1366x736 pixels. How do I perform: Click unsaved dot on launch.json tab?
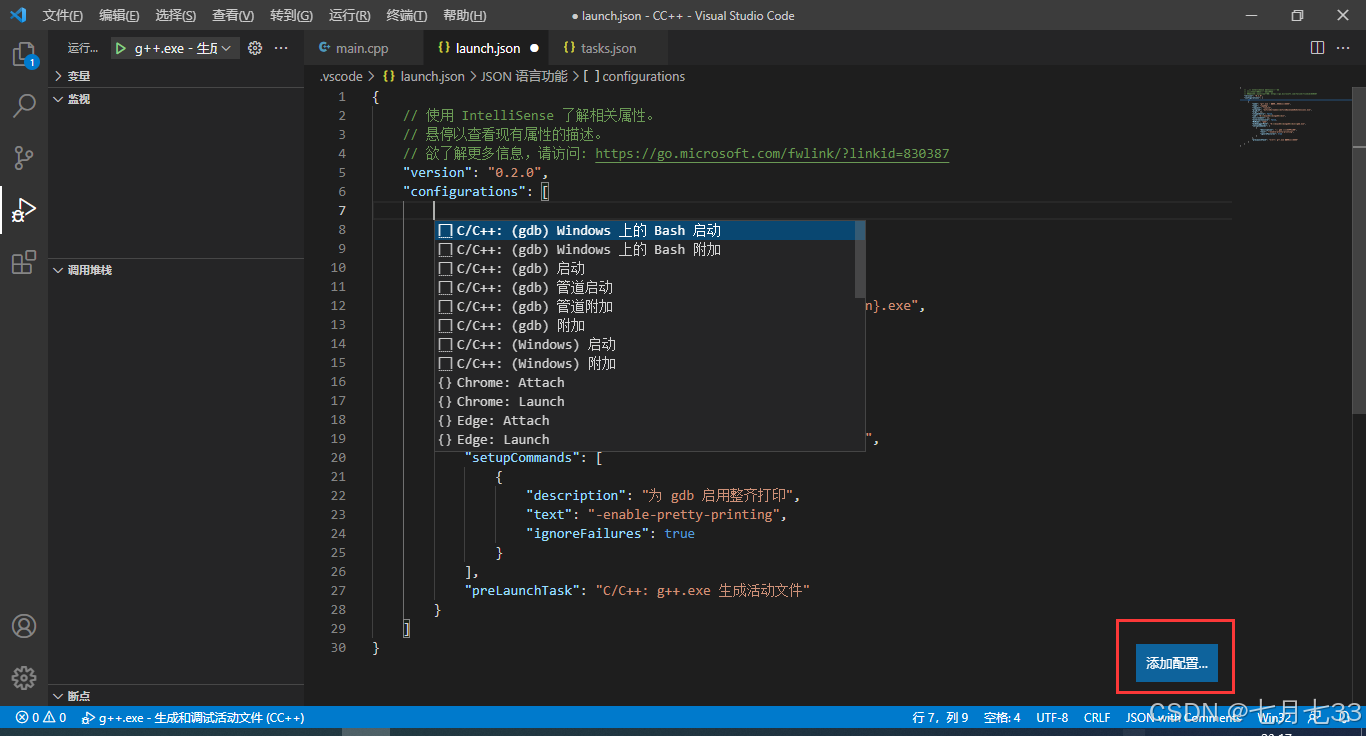click(x=534, y=48)
